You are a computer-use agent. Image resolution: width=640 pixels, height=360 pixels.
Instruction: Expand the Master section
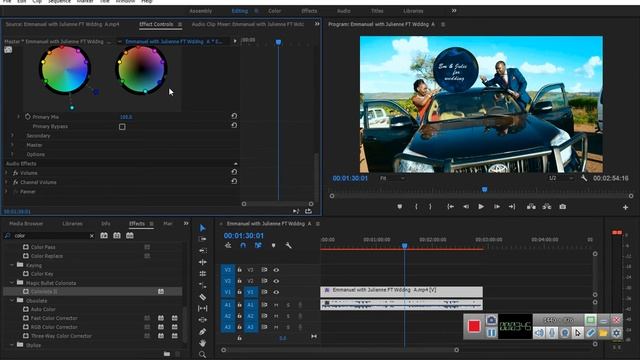[x=12, y=145]
